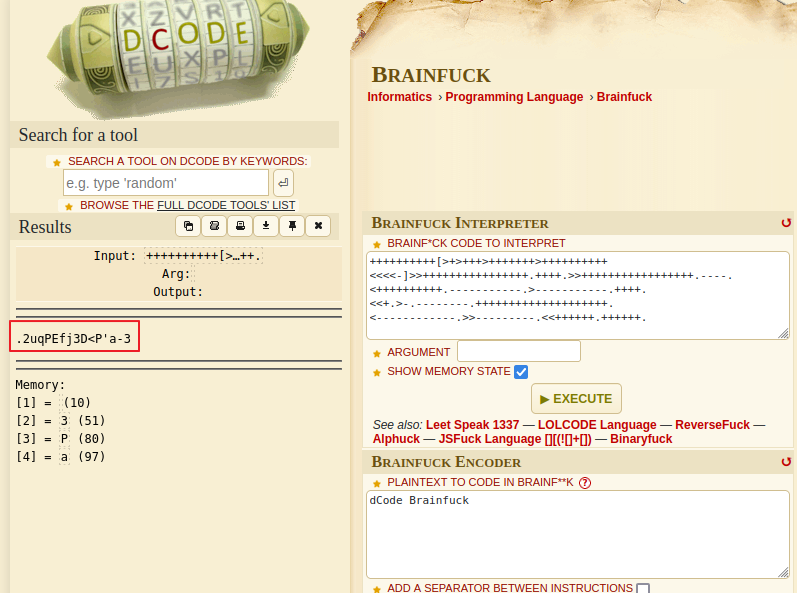This screenshot has height=593, width=797.
Task: Open LOLCODE Language link
Action: click(x=597, y=425)
